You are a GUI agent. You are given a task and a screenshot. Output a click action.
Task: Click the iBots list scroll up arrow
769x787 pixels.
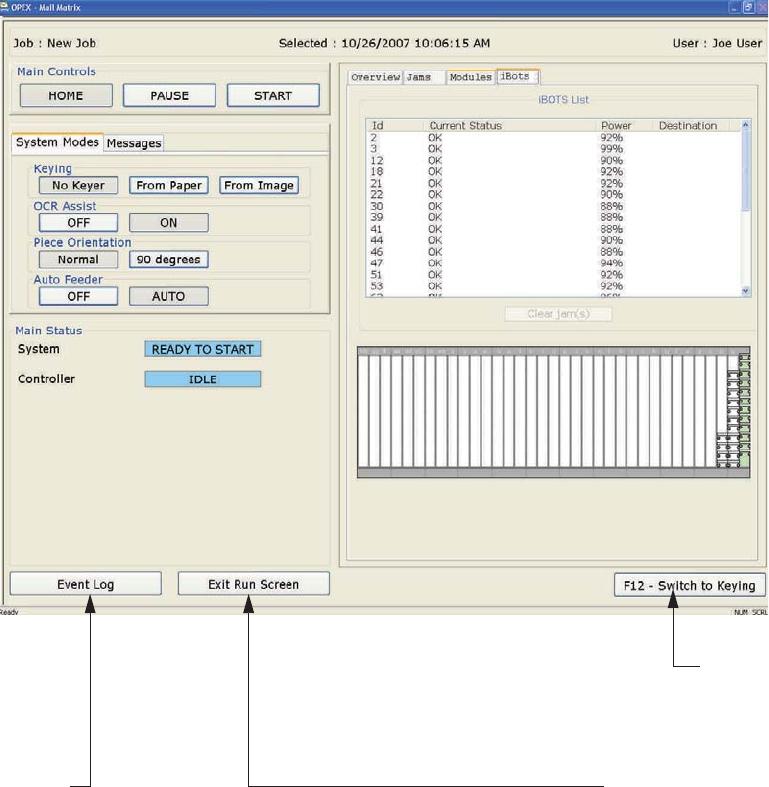pos(745,124)
